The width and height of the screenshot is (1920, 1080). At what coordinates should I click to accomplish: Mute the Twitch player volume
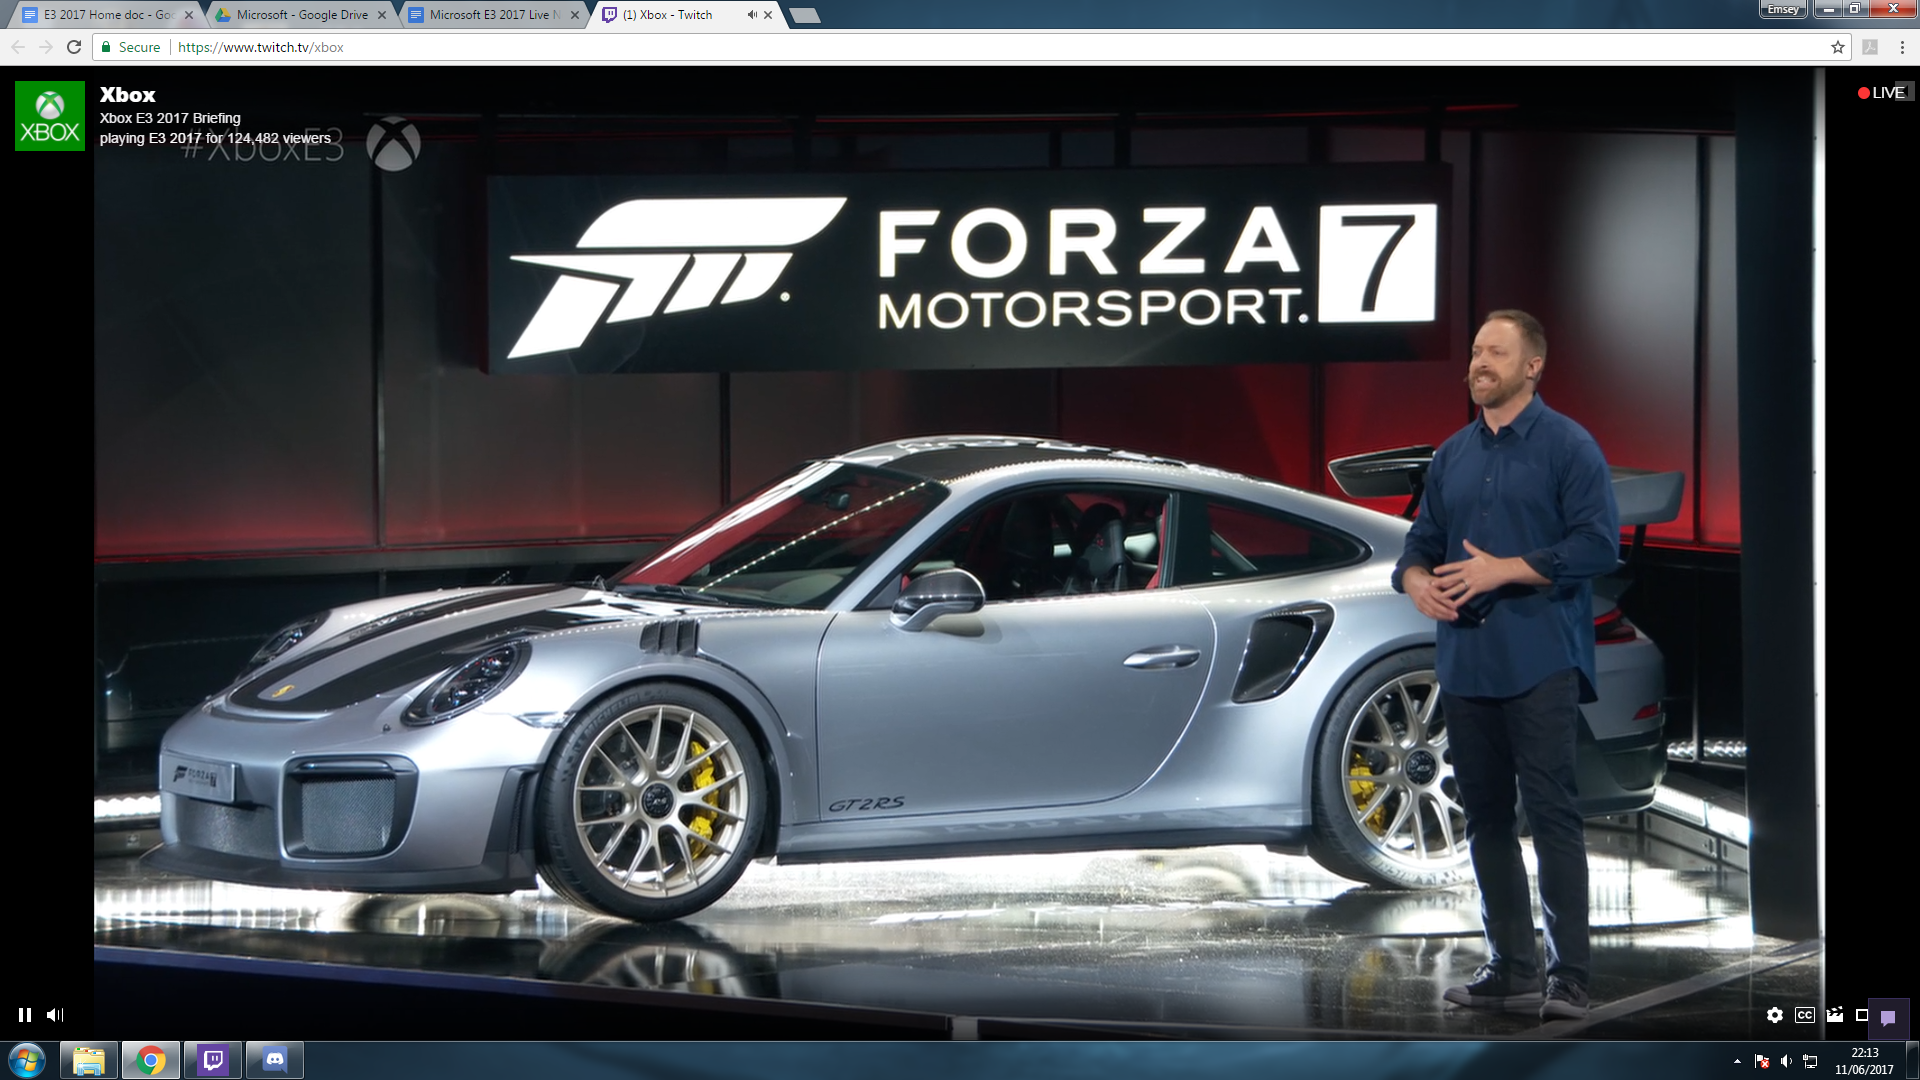(x=55, y=1015)
